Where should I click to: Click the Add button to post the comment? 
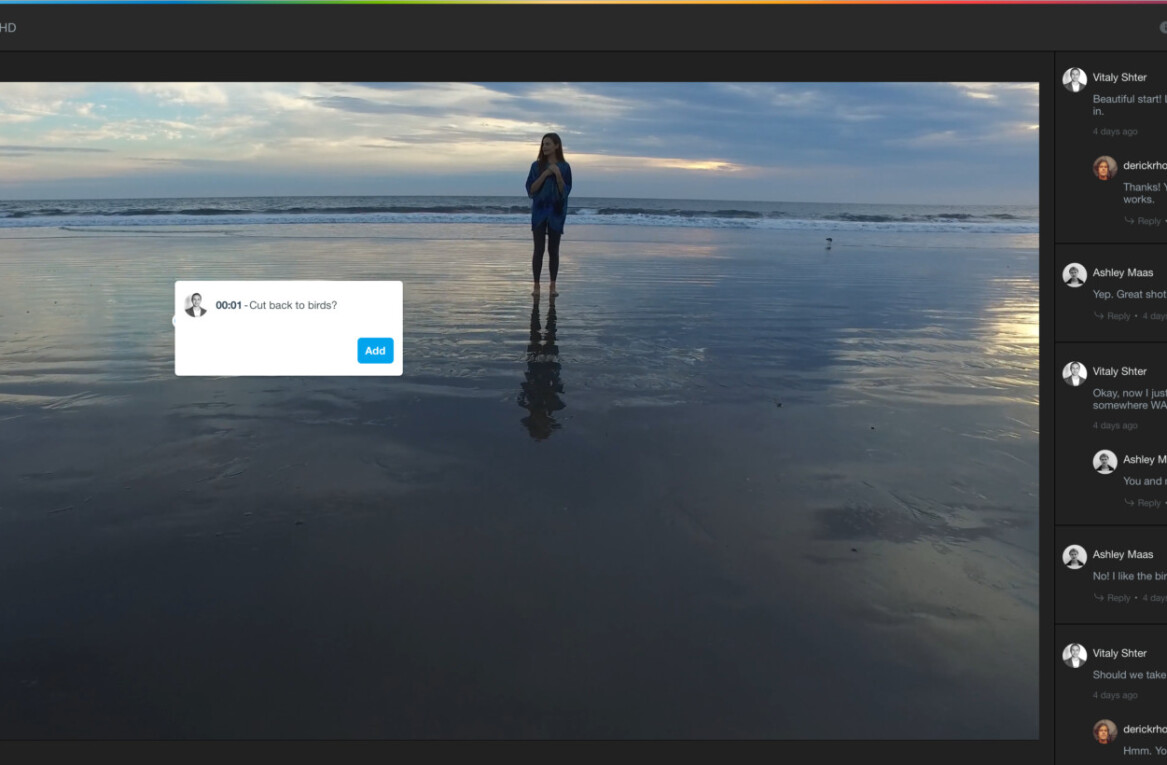tap(375, 350)
